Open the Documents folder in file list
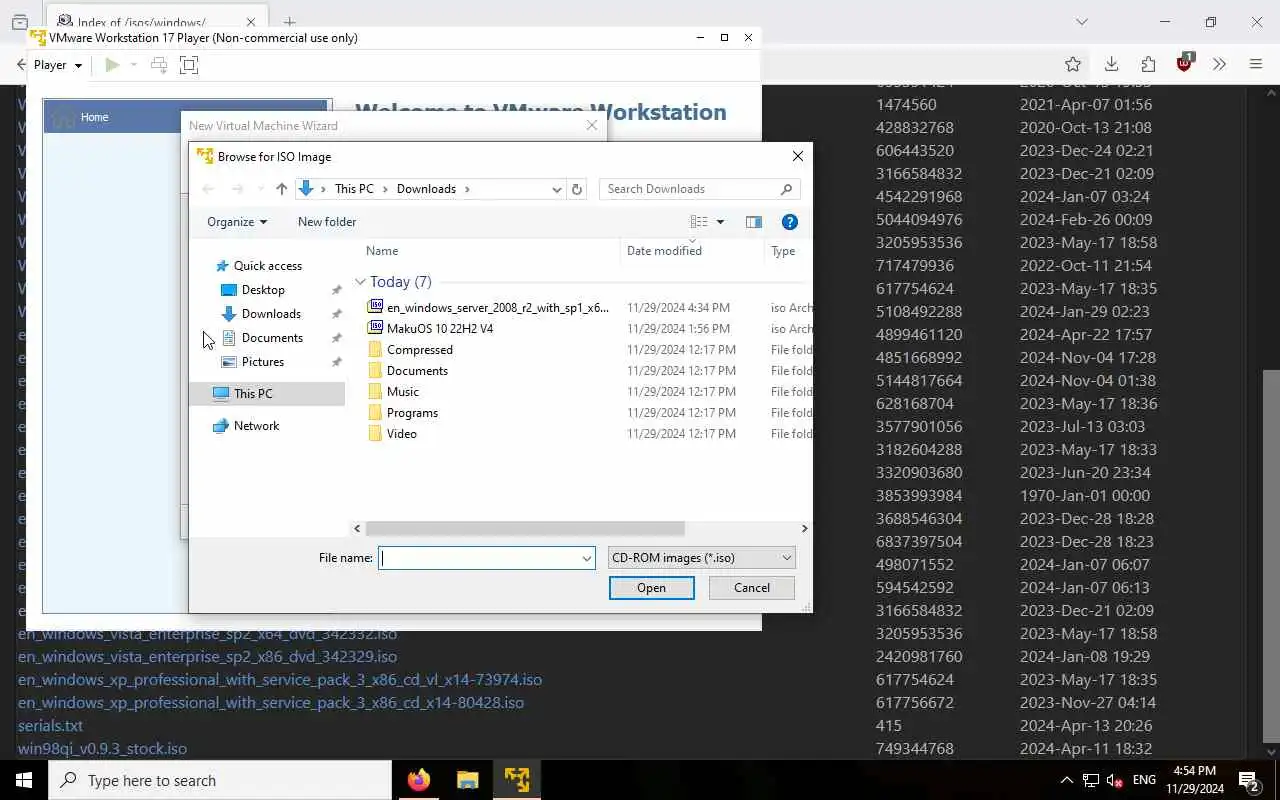The height and width of the screenshot is (800, 1280). 408,371
